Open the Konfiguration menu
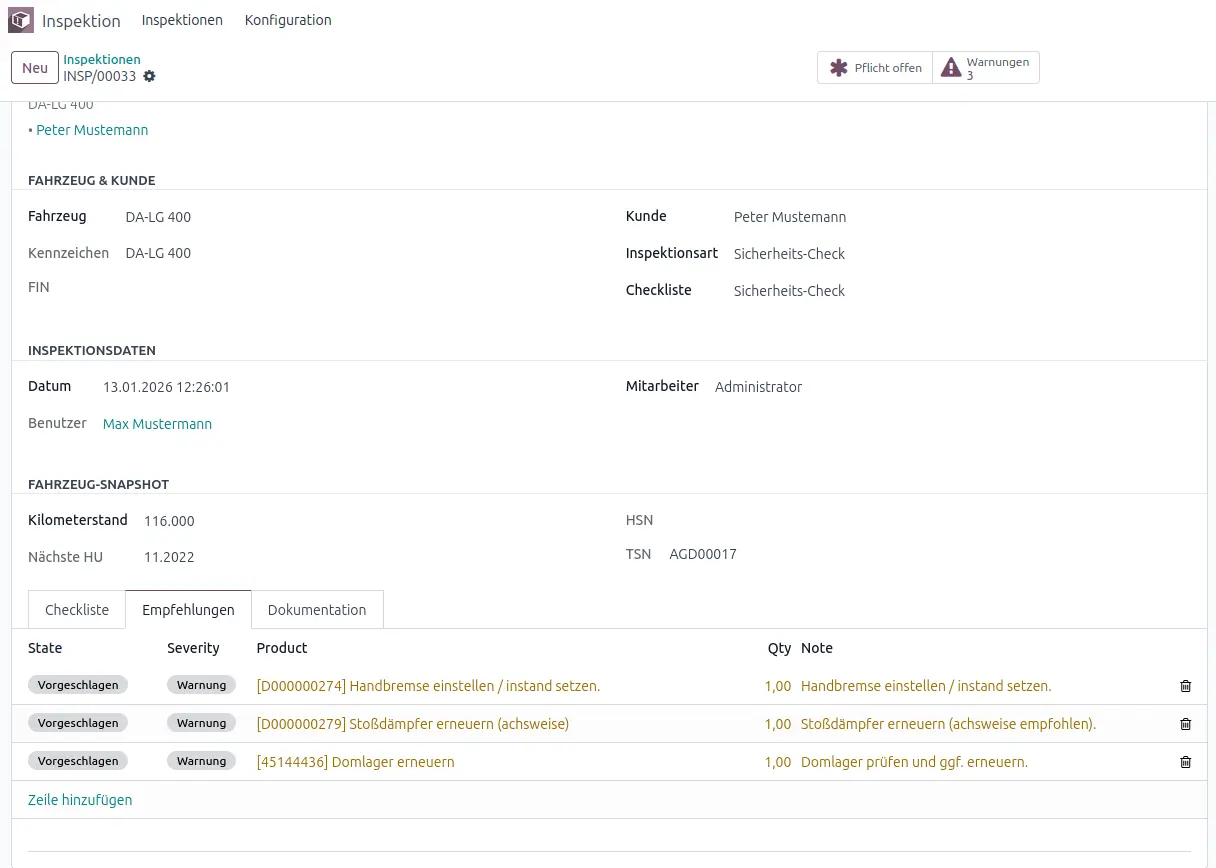 [288, 20]
